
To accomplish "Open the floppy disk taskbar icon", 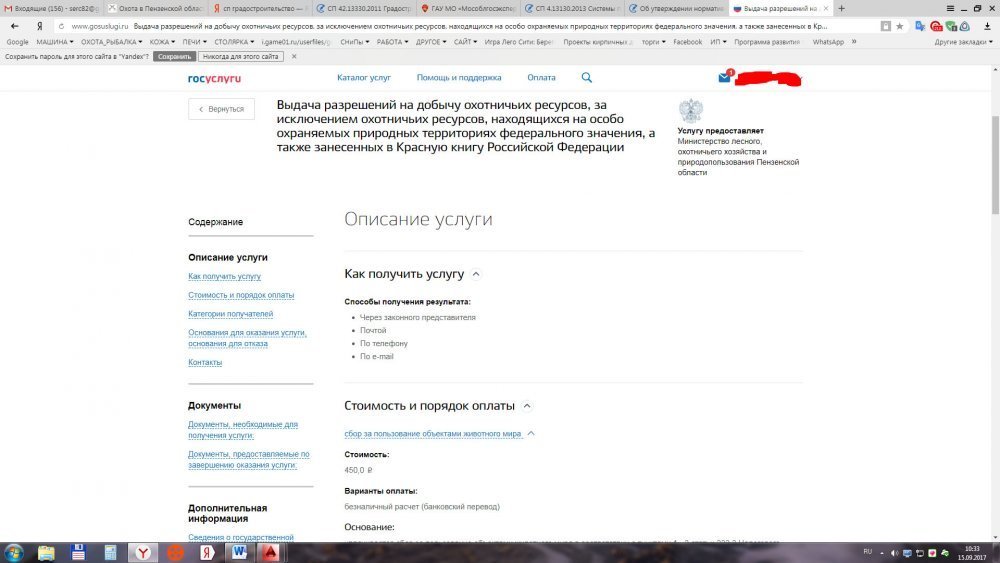I will click(x=78, y=552).
